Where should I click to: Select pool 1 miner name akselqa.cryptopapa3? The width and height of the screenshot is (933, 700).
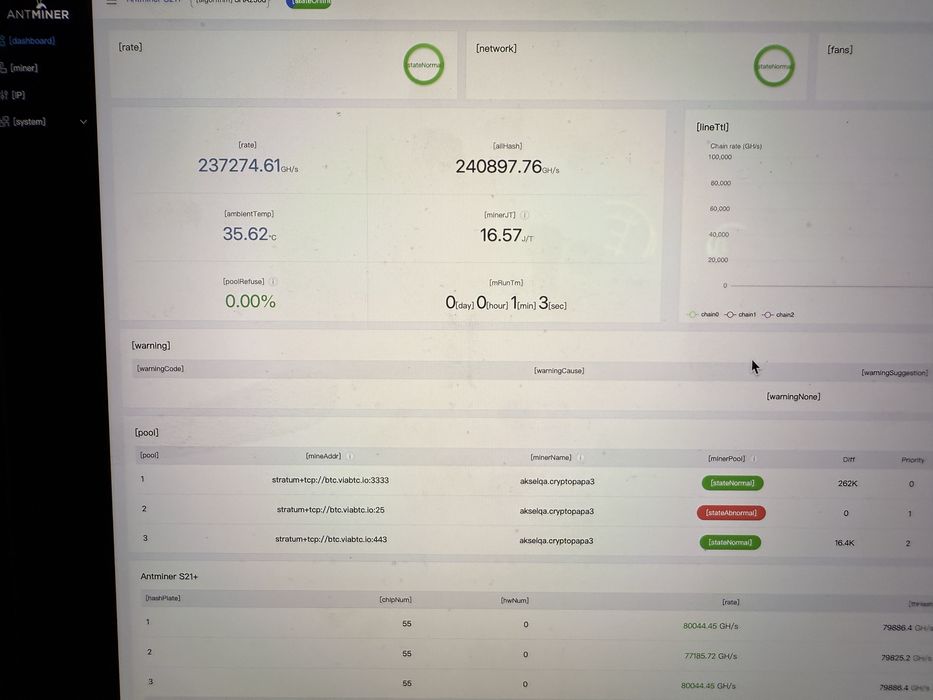(x=557, y=481)
